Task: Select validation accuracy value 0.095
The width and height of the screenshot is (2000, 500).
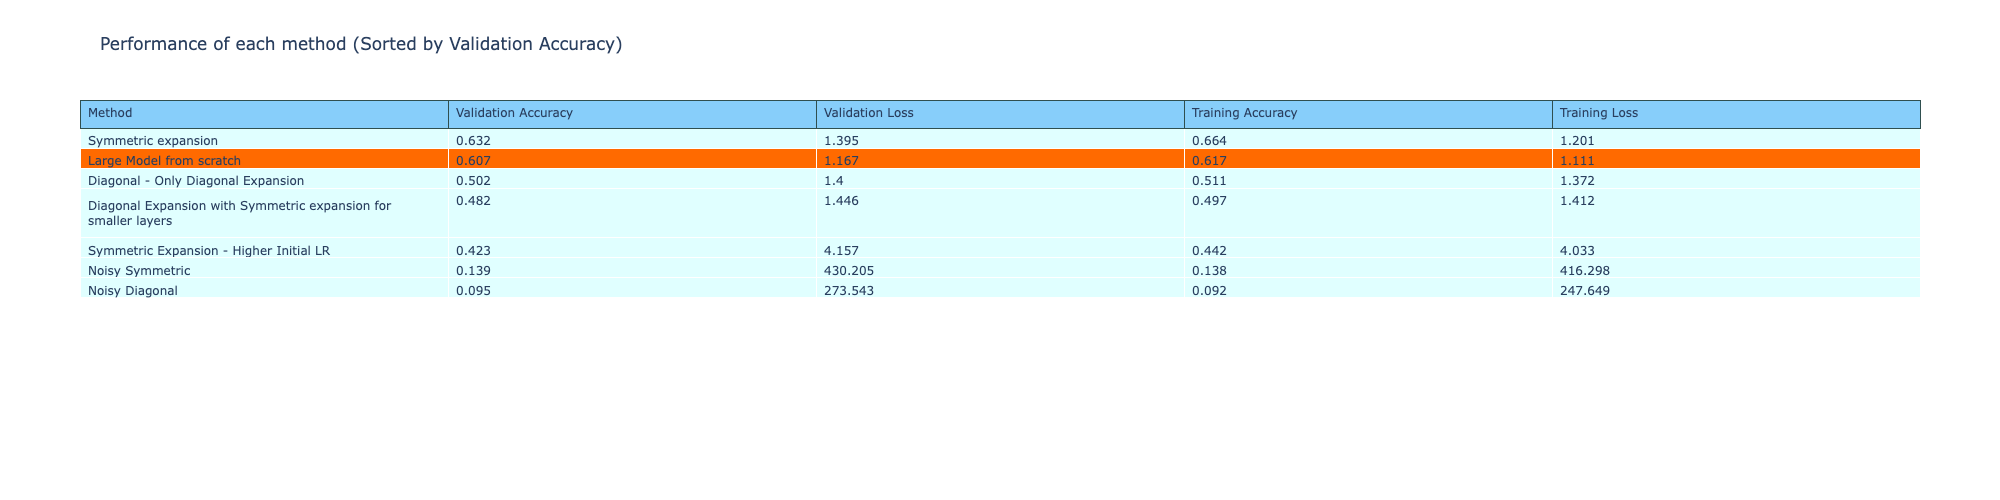Action: click(473, 291)
